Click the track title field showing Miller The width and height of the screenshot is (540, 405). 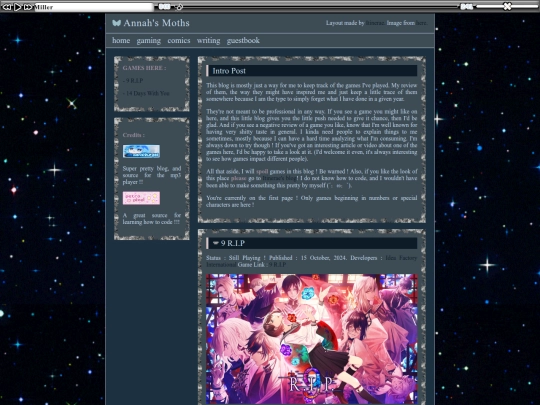94,7
